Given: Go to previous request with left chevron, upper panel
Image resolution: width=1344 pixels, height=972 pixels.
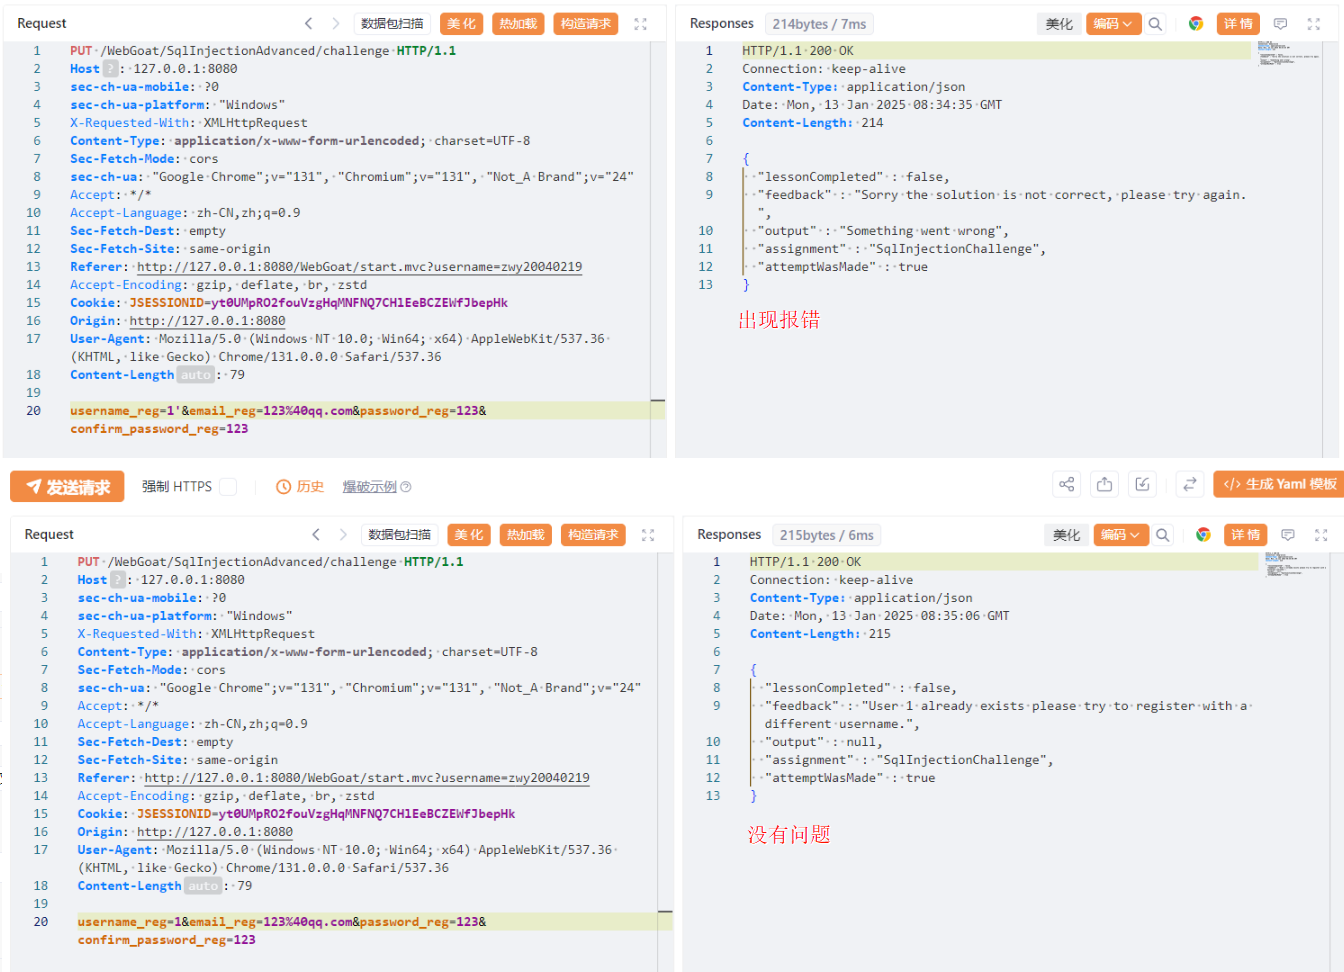Looking at the screenshot, I should pyautogui.click(x=308, y=24).
